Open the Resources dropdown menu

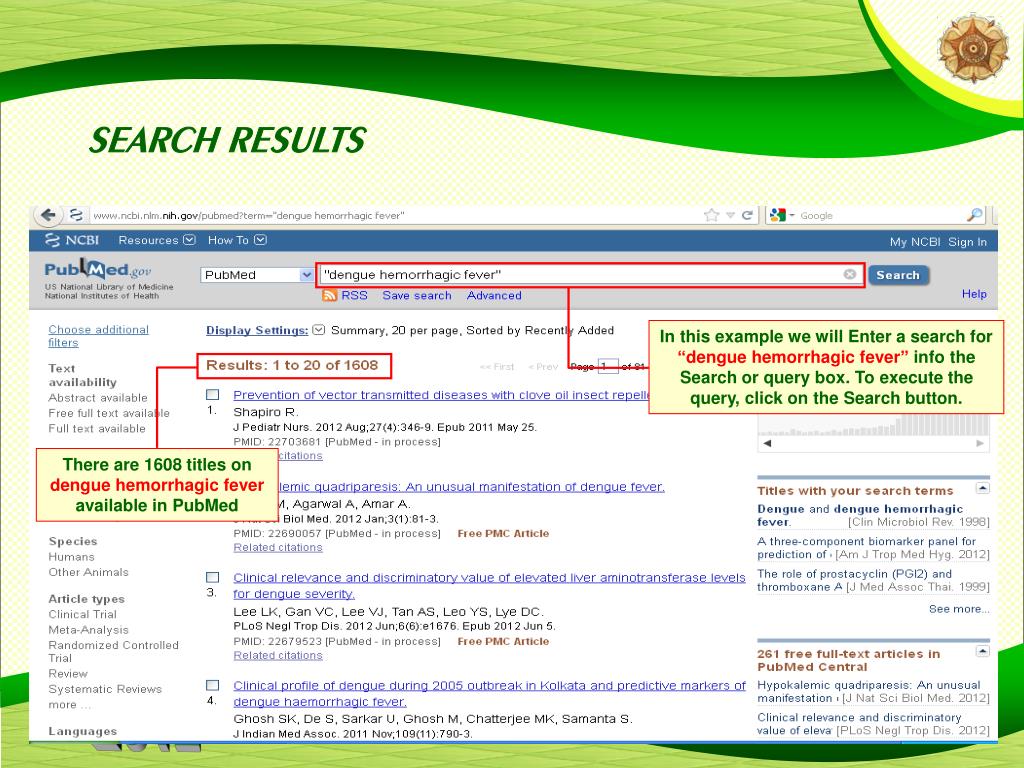pyautogui.click(x=156, y=240)
